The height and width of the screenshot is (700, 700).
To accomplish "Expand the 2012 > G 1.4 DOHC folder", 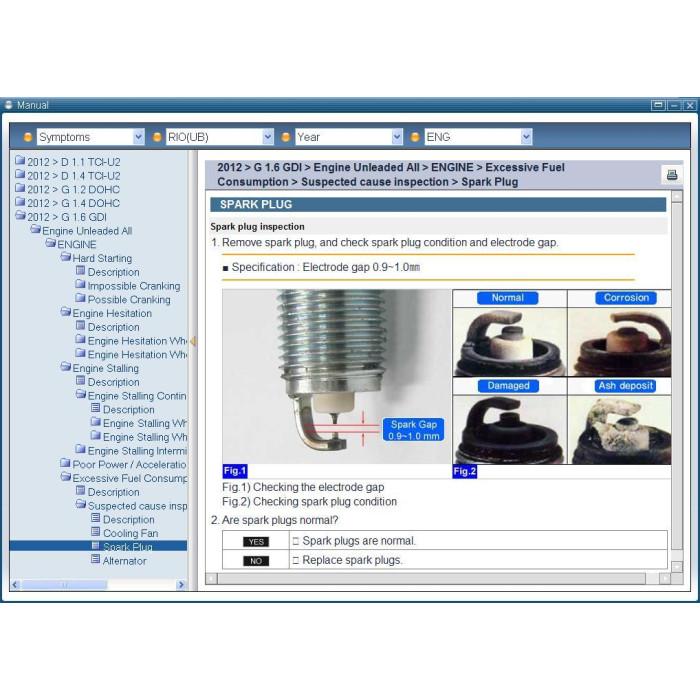I will pyautogui.click(x=20, y=202).
